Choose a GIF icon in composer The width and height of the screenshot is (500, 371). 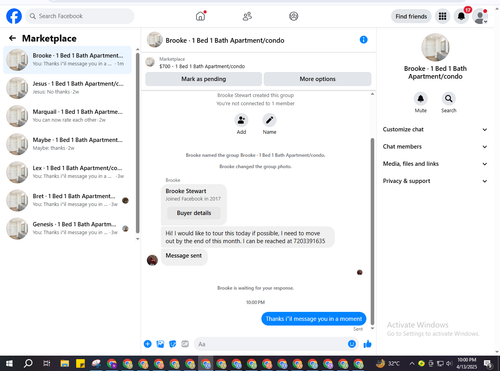[185, 344]
